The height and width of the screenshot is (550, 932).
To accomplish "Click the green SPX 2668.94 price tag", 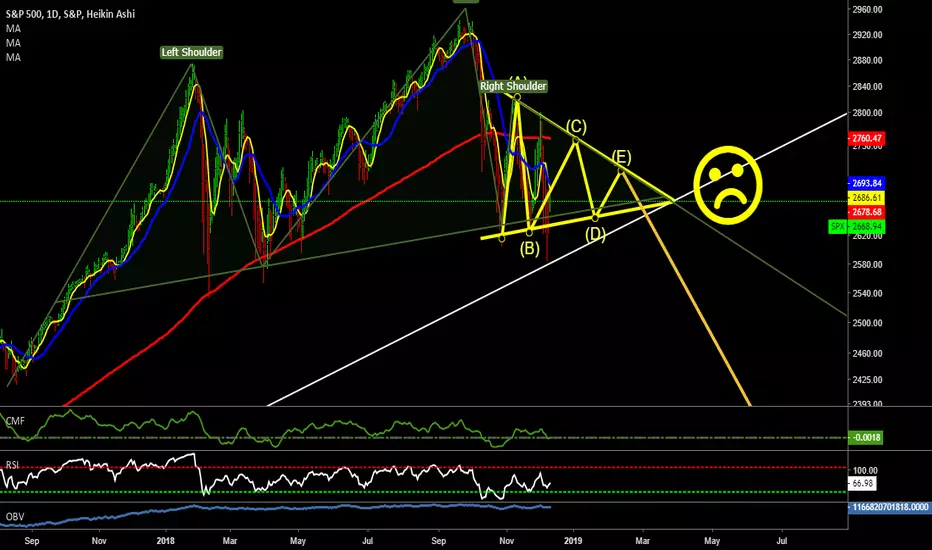I will 857,227.
